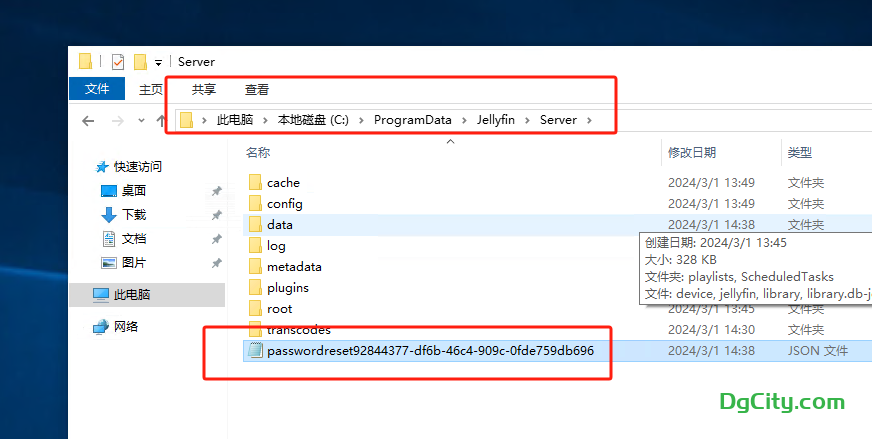Select Server breadcrumb segment
The width and height of the screenshot is (872, 439).
coord(558,120)
